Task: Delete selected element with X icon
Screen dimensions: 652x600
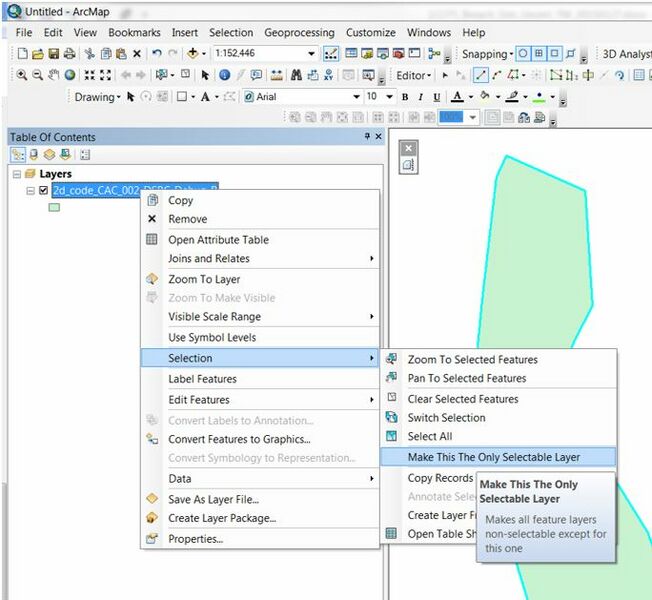Action: (137, 54)
